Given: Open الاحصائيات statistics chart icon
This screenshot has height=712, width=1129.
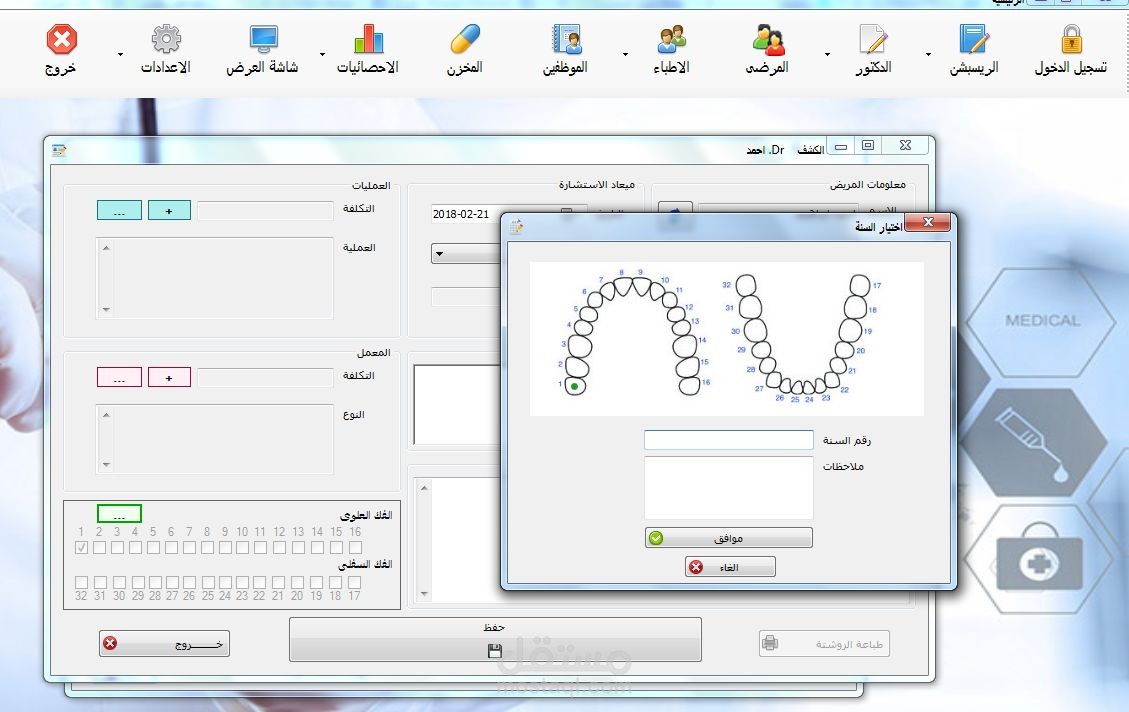Looking at the screenshot, I should click(x=369, y=39).
